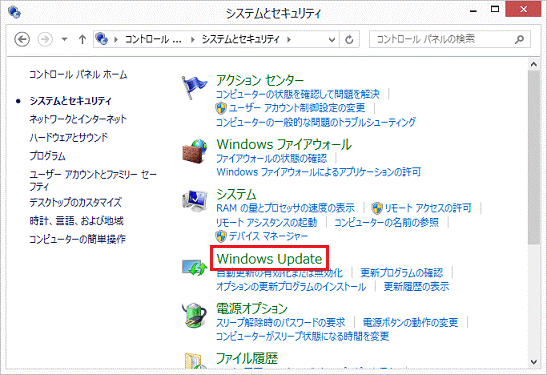
Task: Click the Action Center flag icon
Action: [194, 88]
